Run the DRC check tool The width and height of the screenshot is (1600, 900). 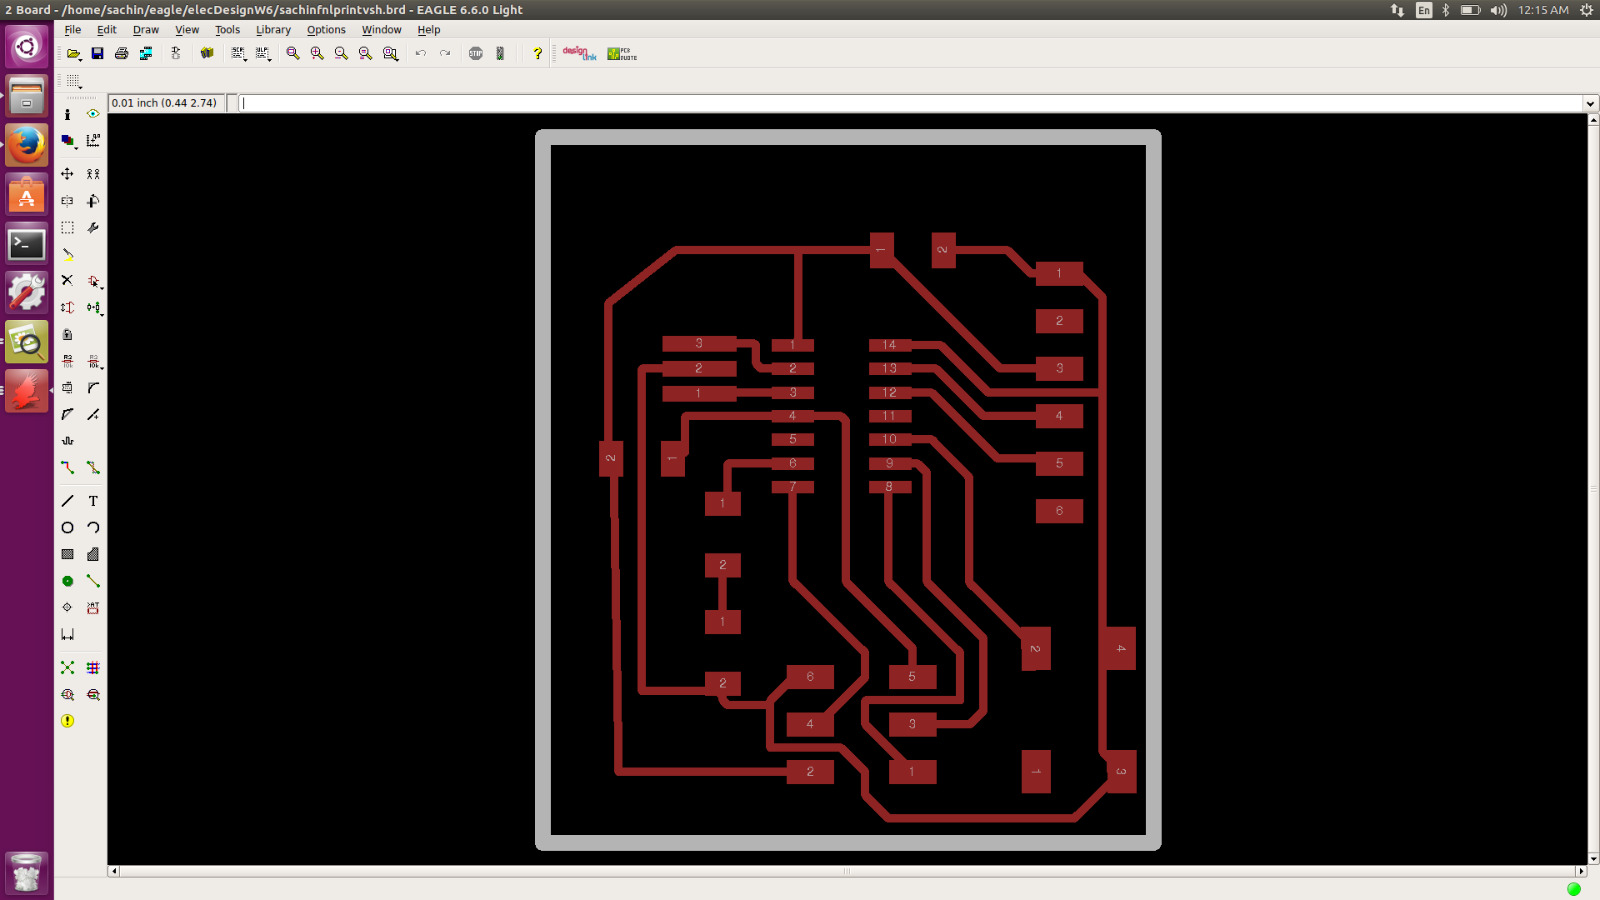[x=93, y=695]
